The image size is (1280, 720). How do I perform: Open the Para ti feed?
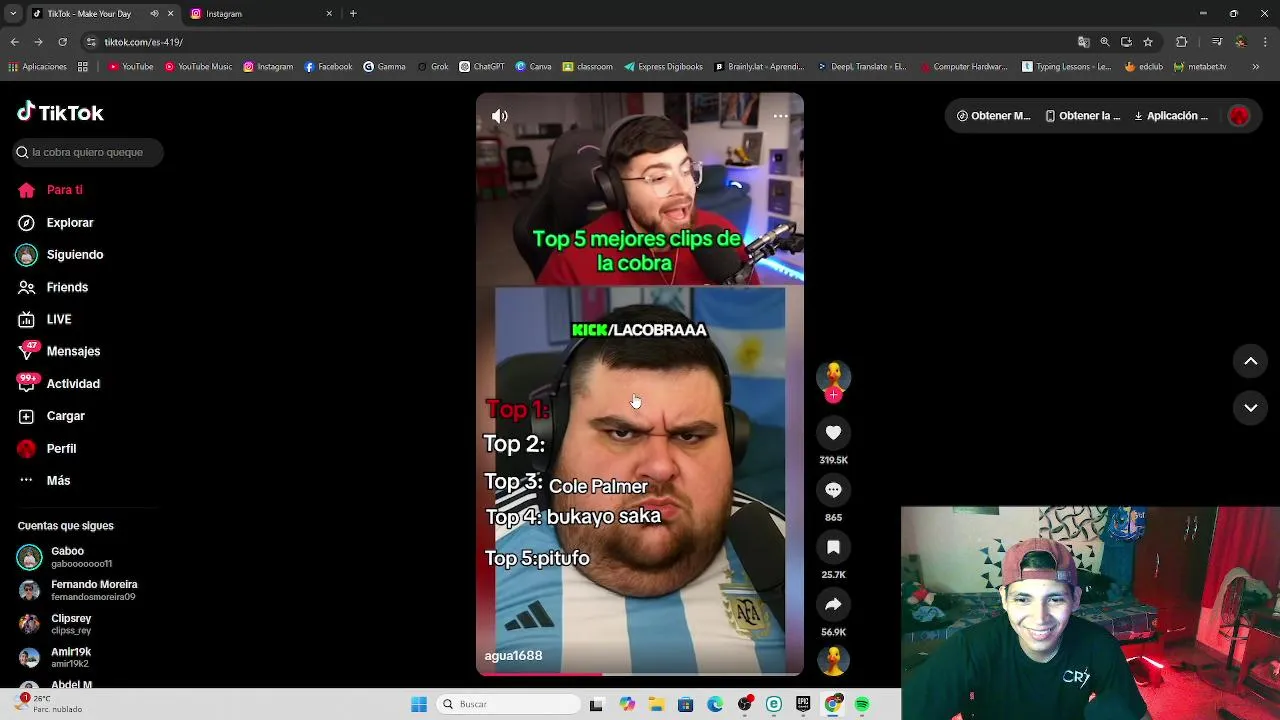(50, 190)
